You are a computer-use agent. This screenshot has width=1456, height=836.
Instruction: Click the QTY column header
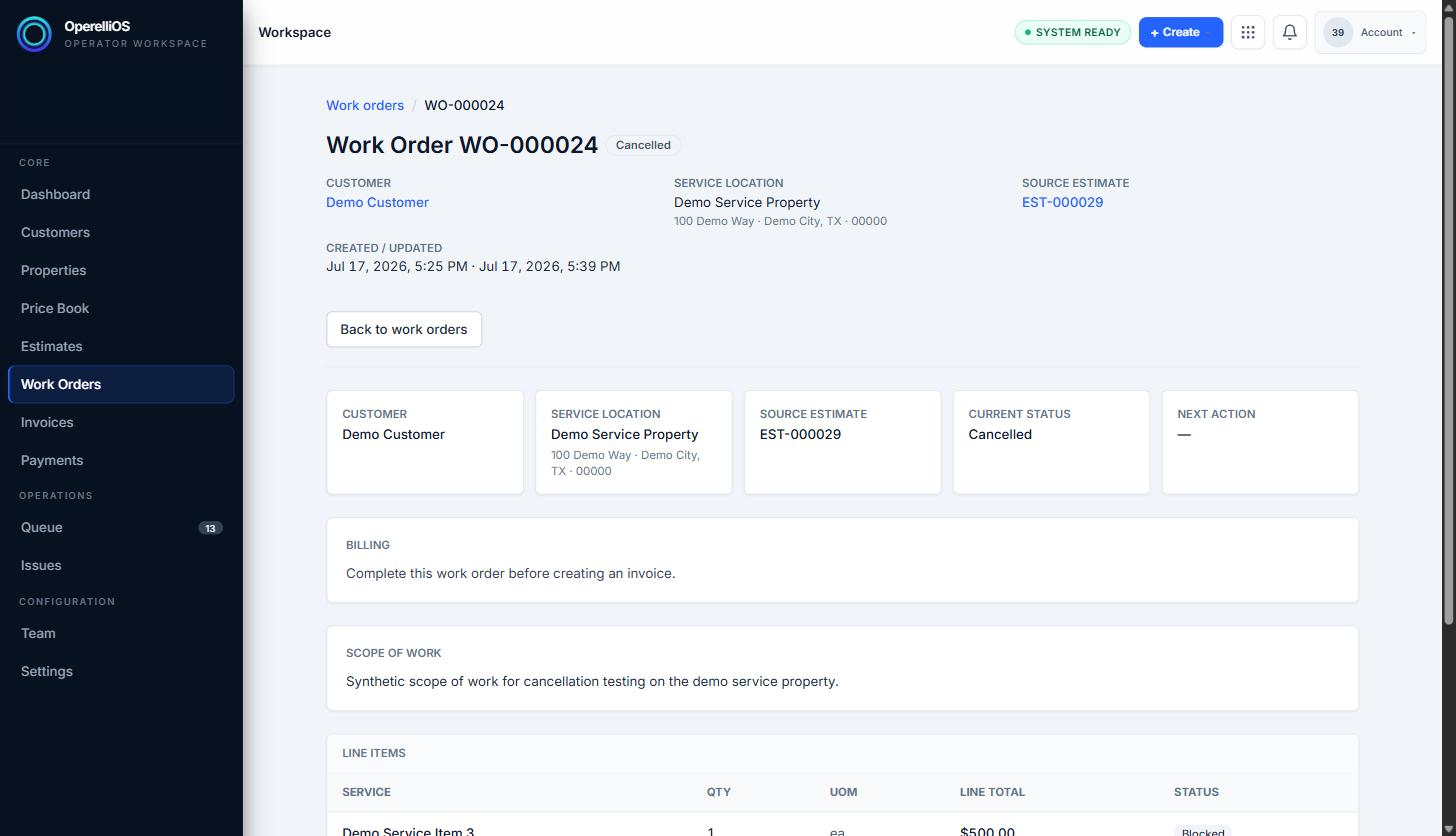tap(719, 792)
